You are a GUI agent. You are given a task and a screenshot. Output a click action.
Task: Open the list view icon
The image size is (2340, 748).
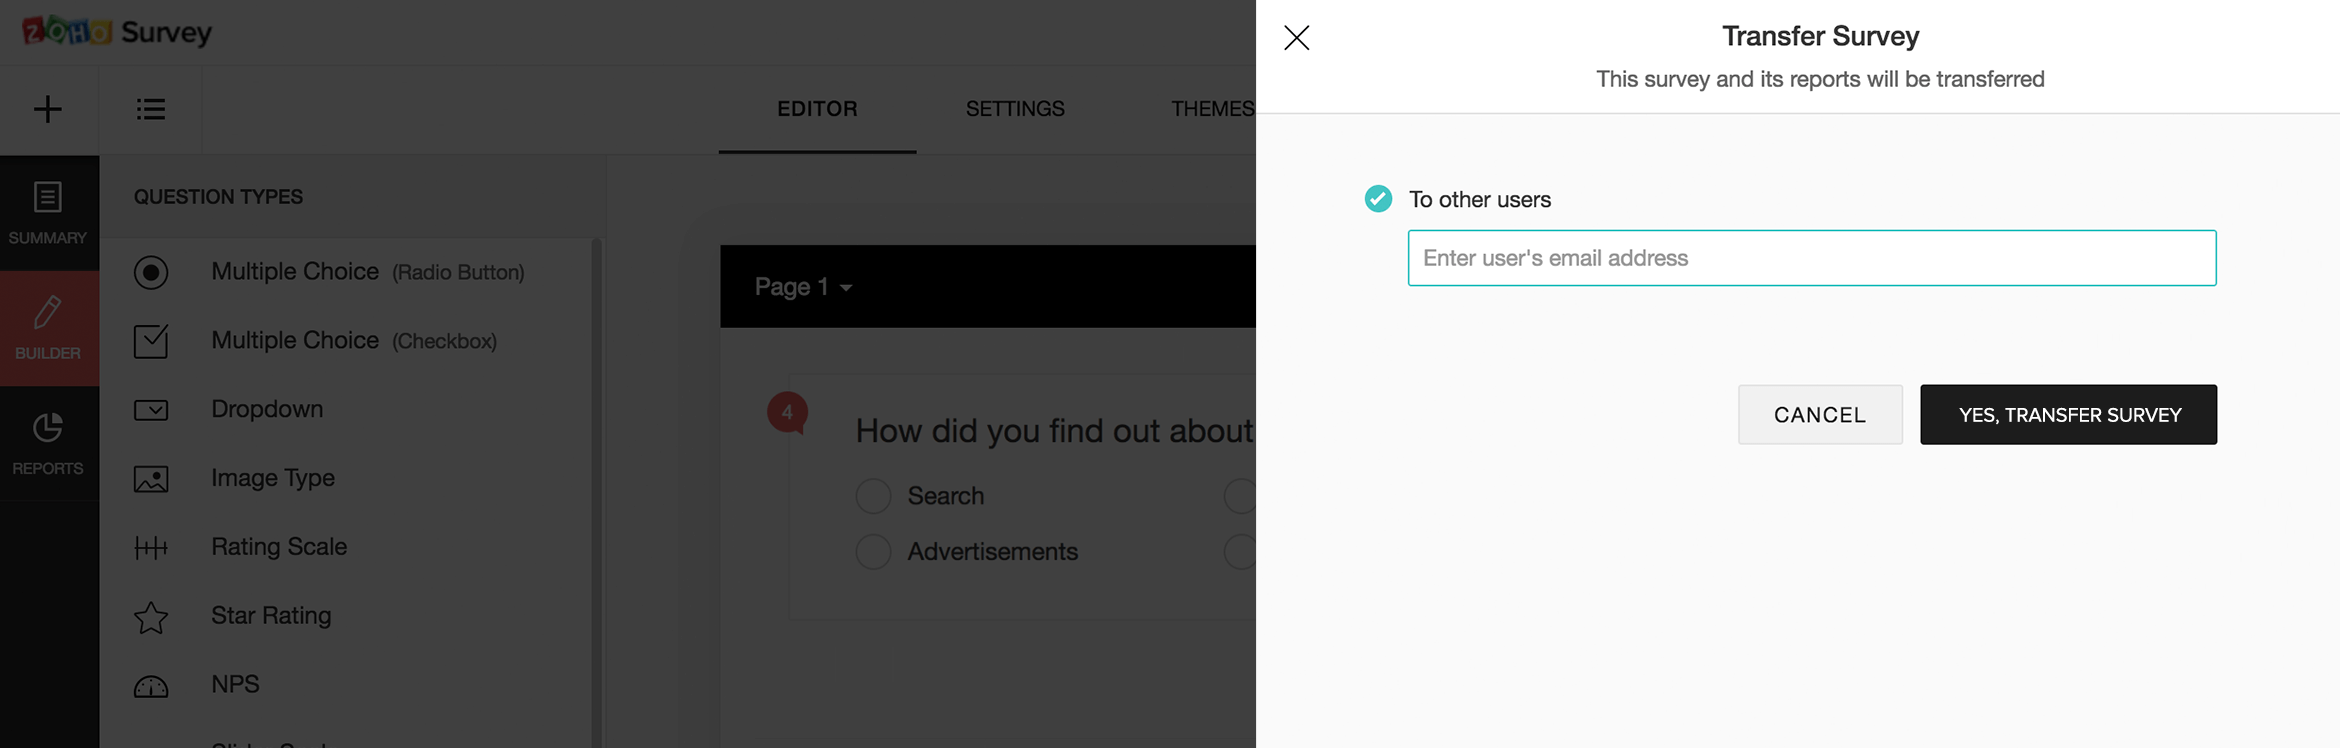pyautogui.click(x=151, y=109)
